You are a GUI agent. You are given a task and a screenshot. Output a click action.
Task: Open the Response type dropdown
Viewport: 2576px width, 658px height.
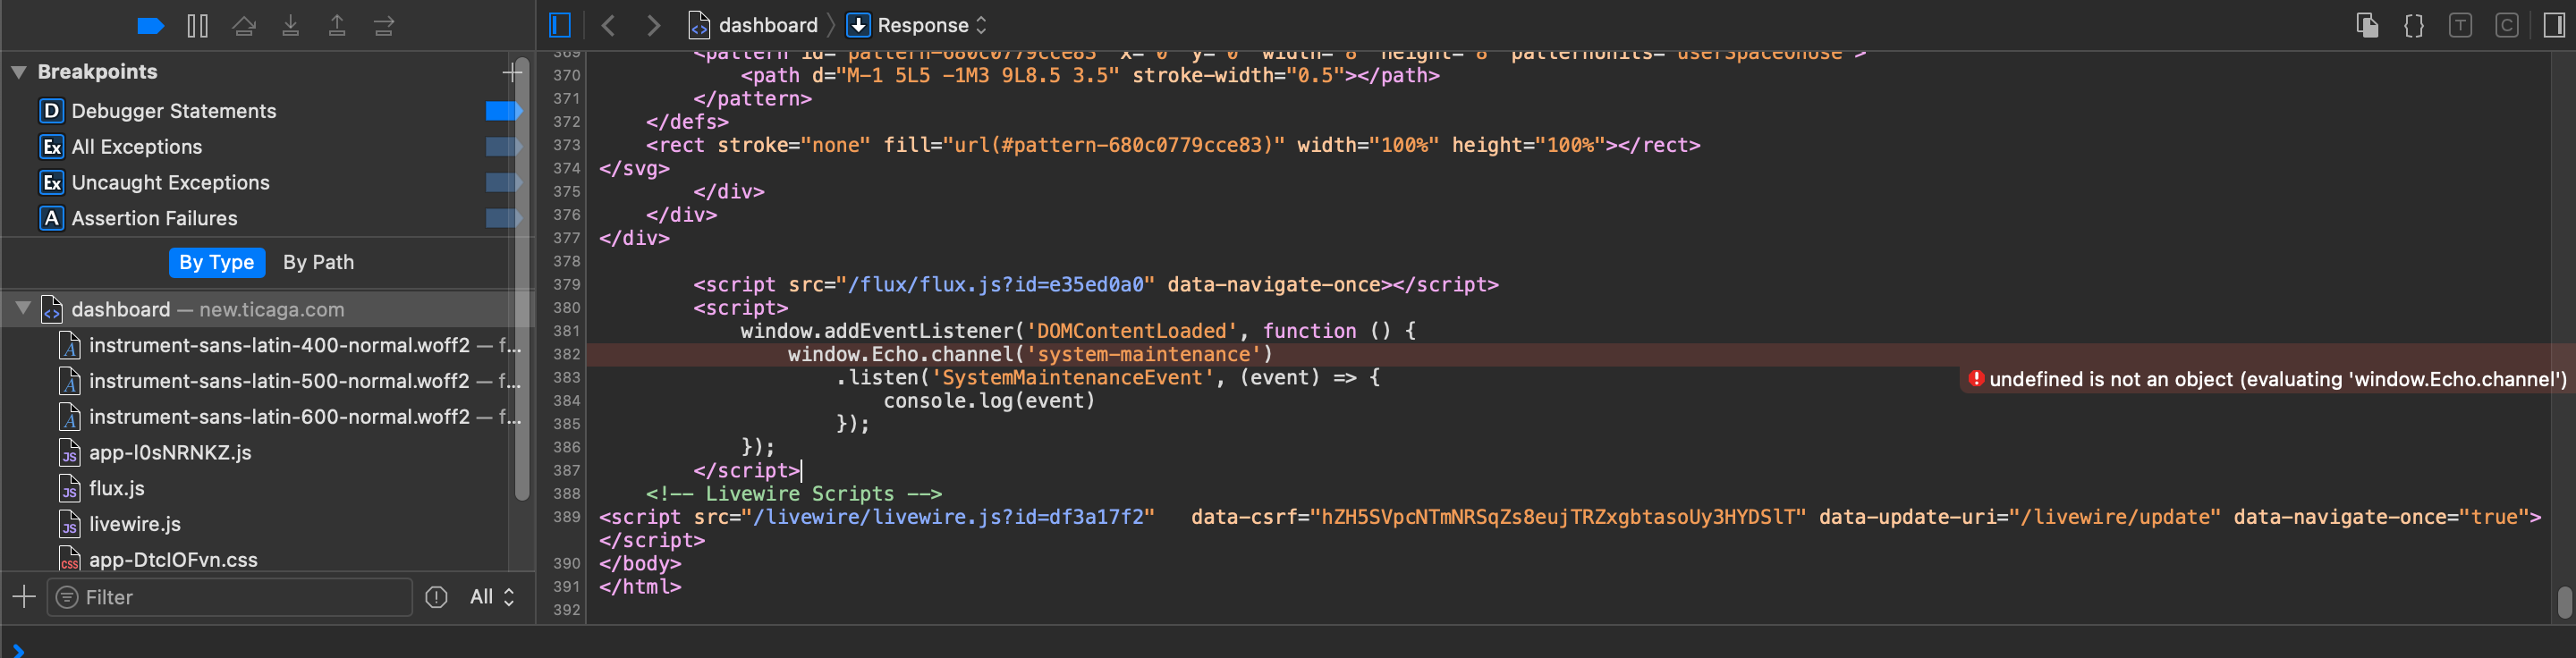point(918,26)
